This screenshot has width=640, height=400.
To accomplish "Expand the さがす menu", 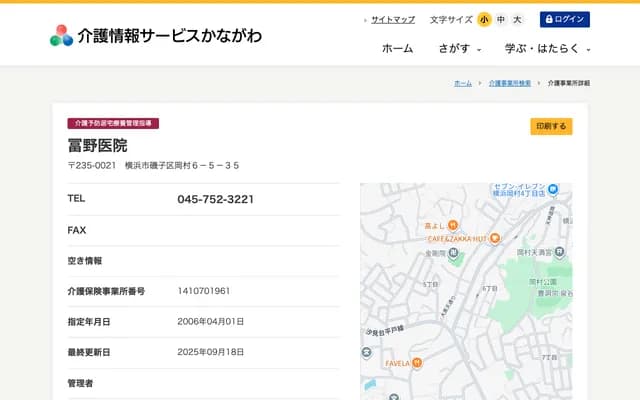I will pyautogui.click(x=460, y=49).
